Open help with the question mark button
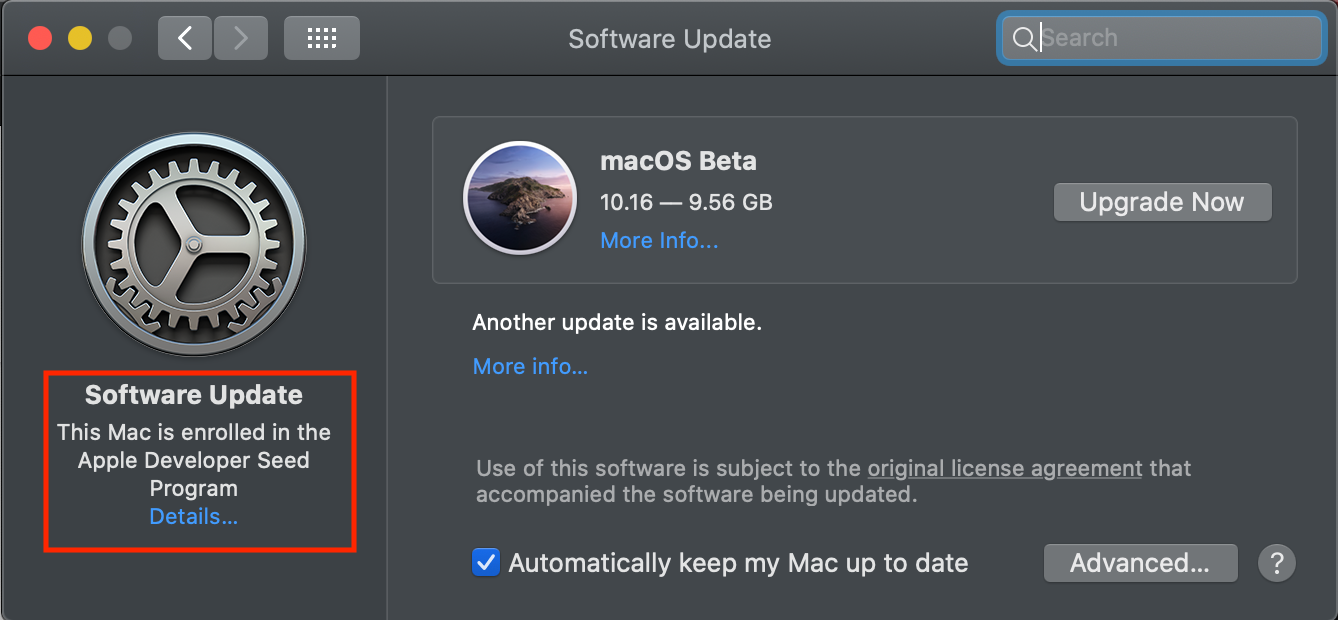 1276,563
